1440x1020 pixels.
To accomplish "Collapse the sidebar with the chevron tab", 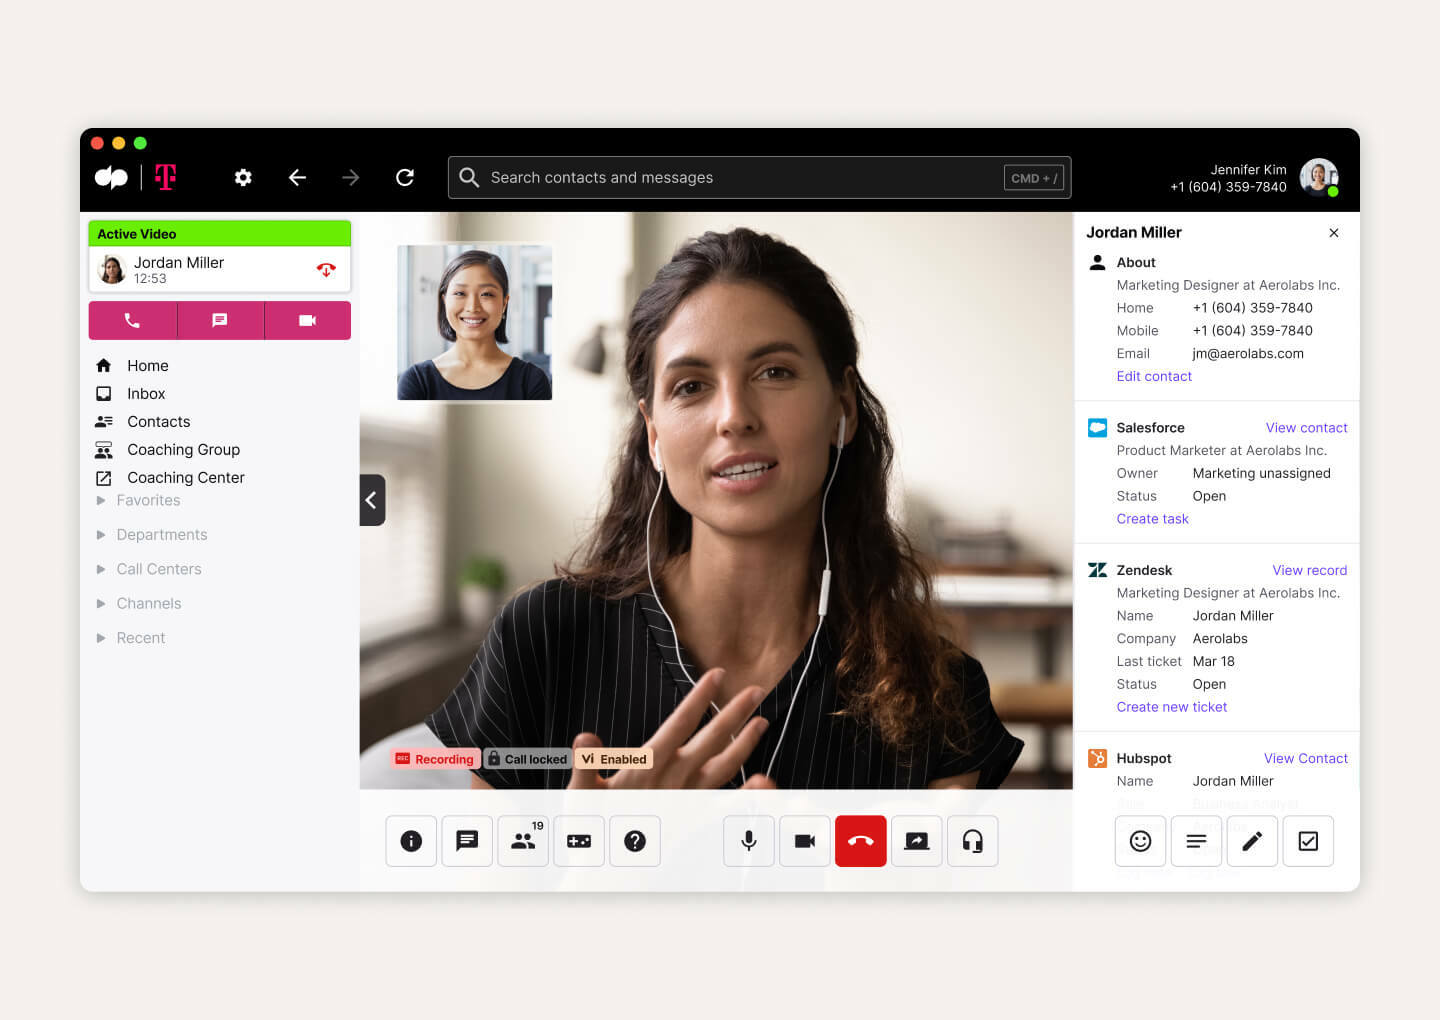I will click(372, 500).
